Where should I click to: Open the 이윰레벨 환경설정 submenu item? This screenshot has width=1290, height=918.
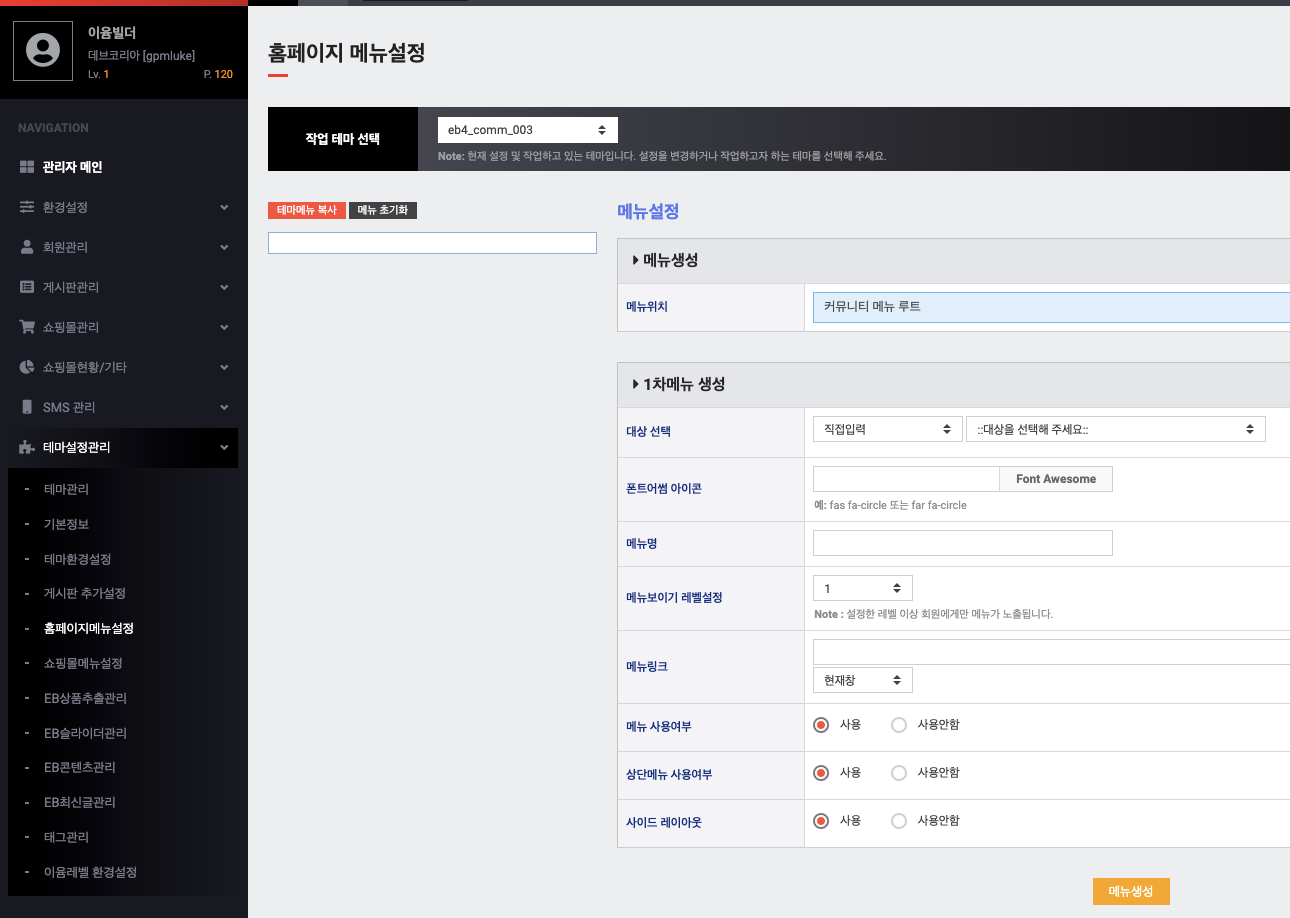click(x=90, y=872)
